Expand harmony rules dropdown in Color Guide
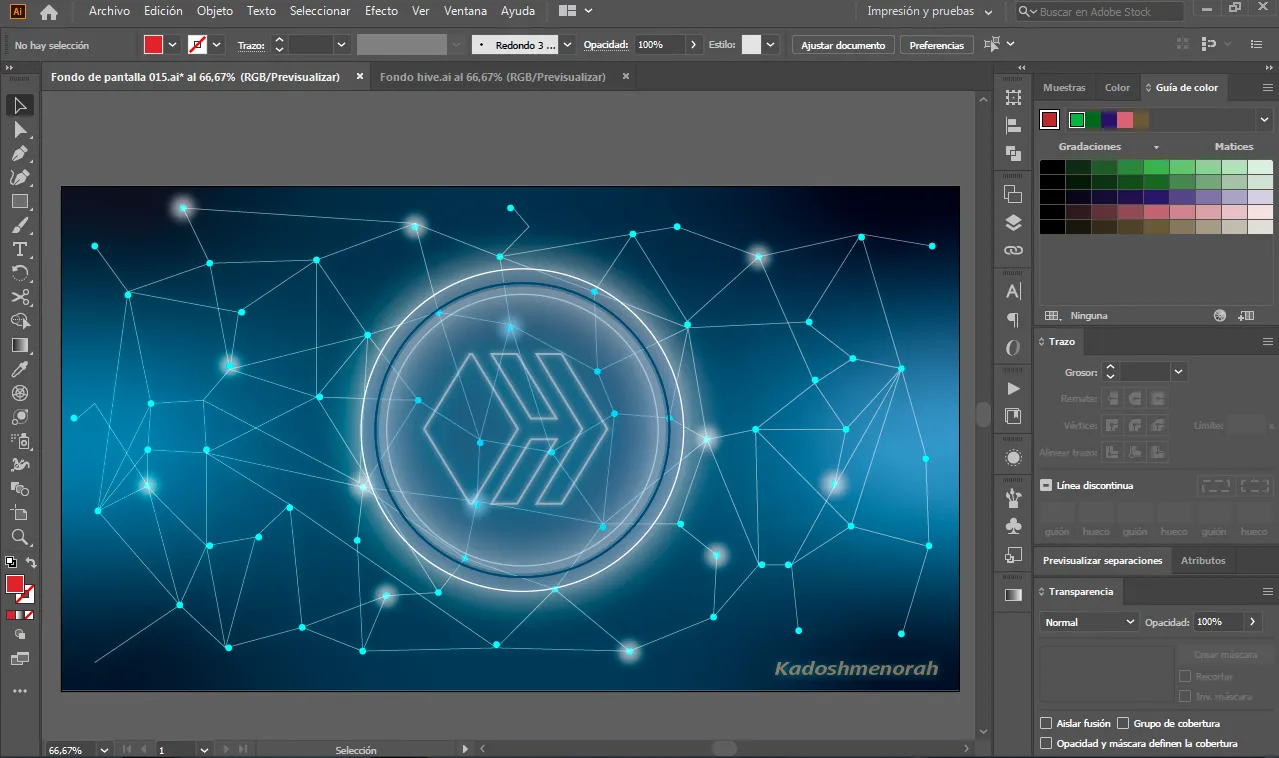This screenshot has width=1279, height=758. click(x=1265, y=120)
